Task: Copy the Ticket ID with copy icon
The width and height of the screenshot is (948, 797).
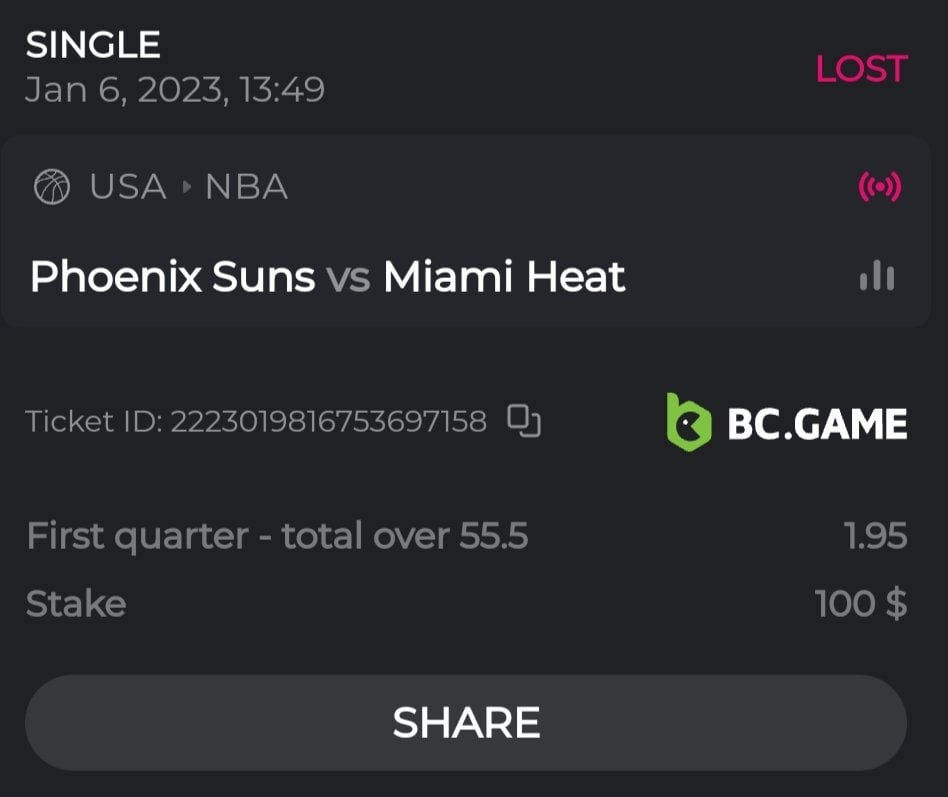Action: (x=523, y=421)
